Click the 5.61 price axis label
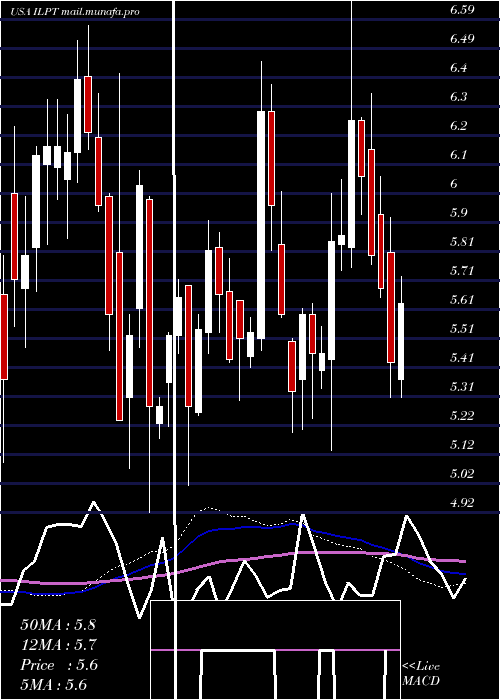Screen dimensions: 500x700 click(462, 300)
